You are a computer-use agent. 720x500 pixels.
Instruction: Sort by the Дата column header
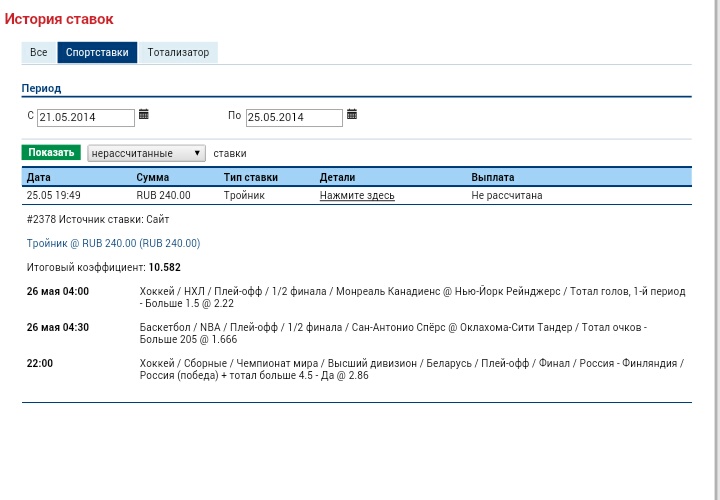(x=38, y=177)
